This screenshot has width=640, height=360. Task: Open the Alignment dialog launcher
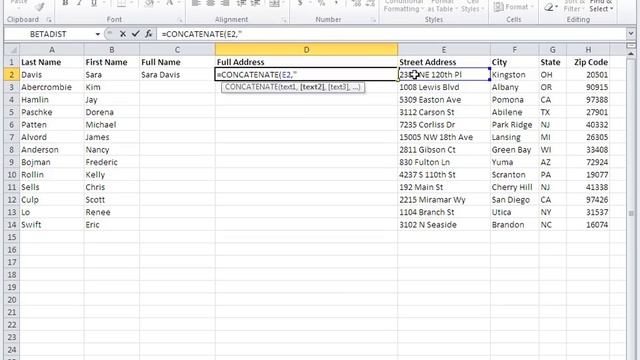284,20
